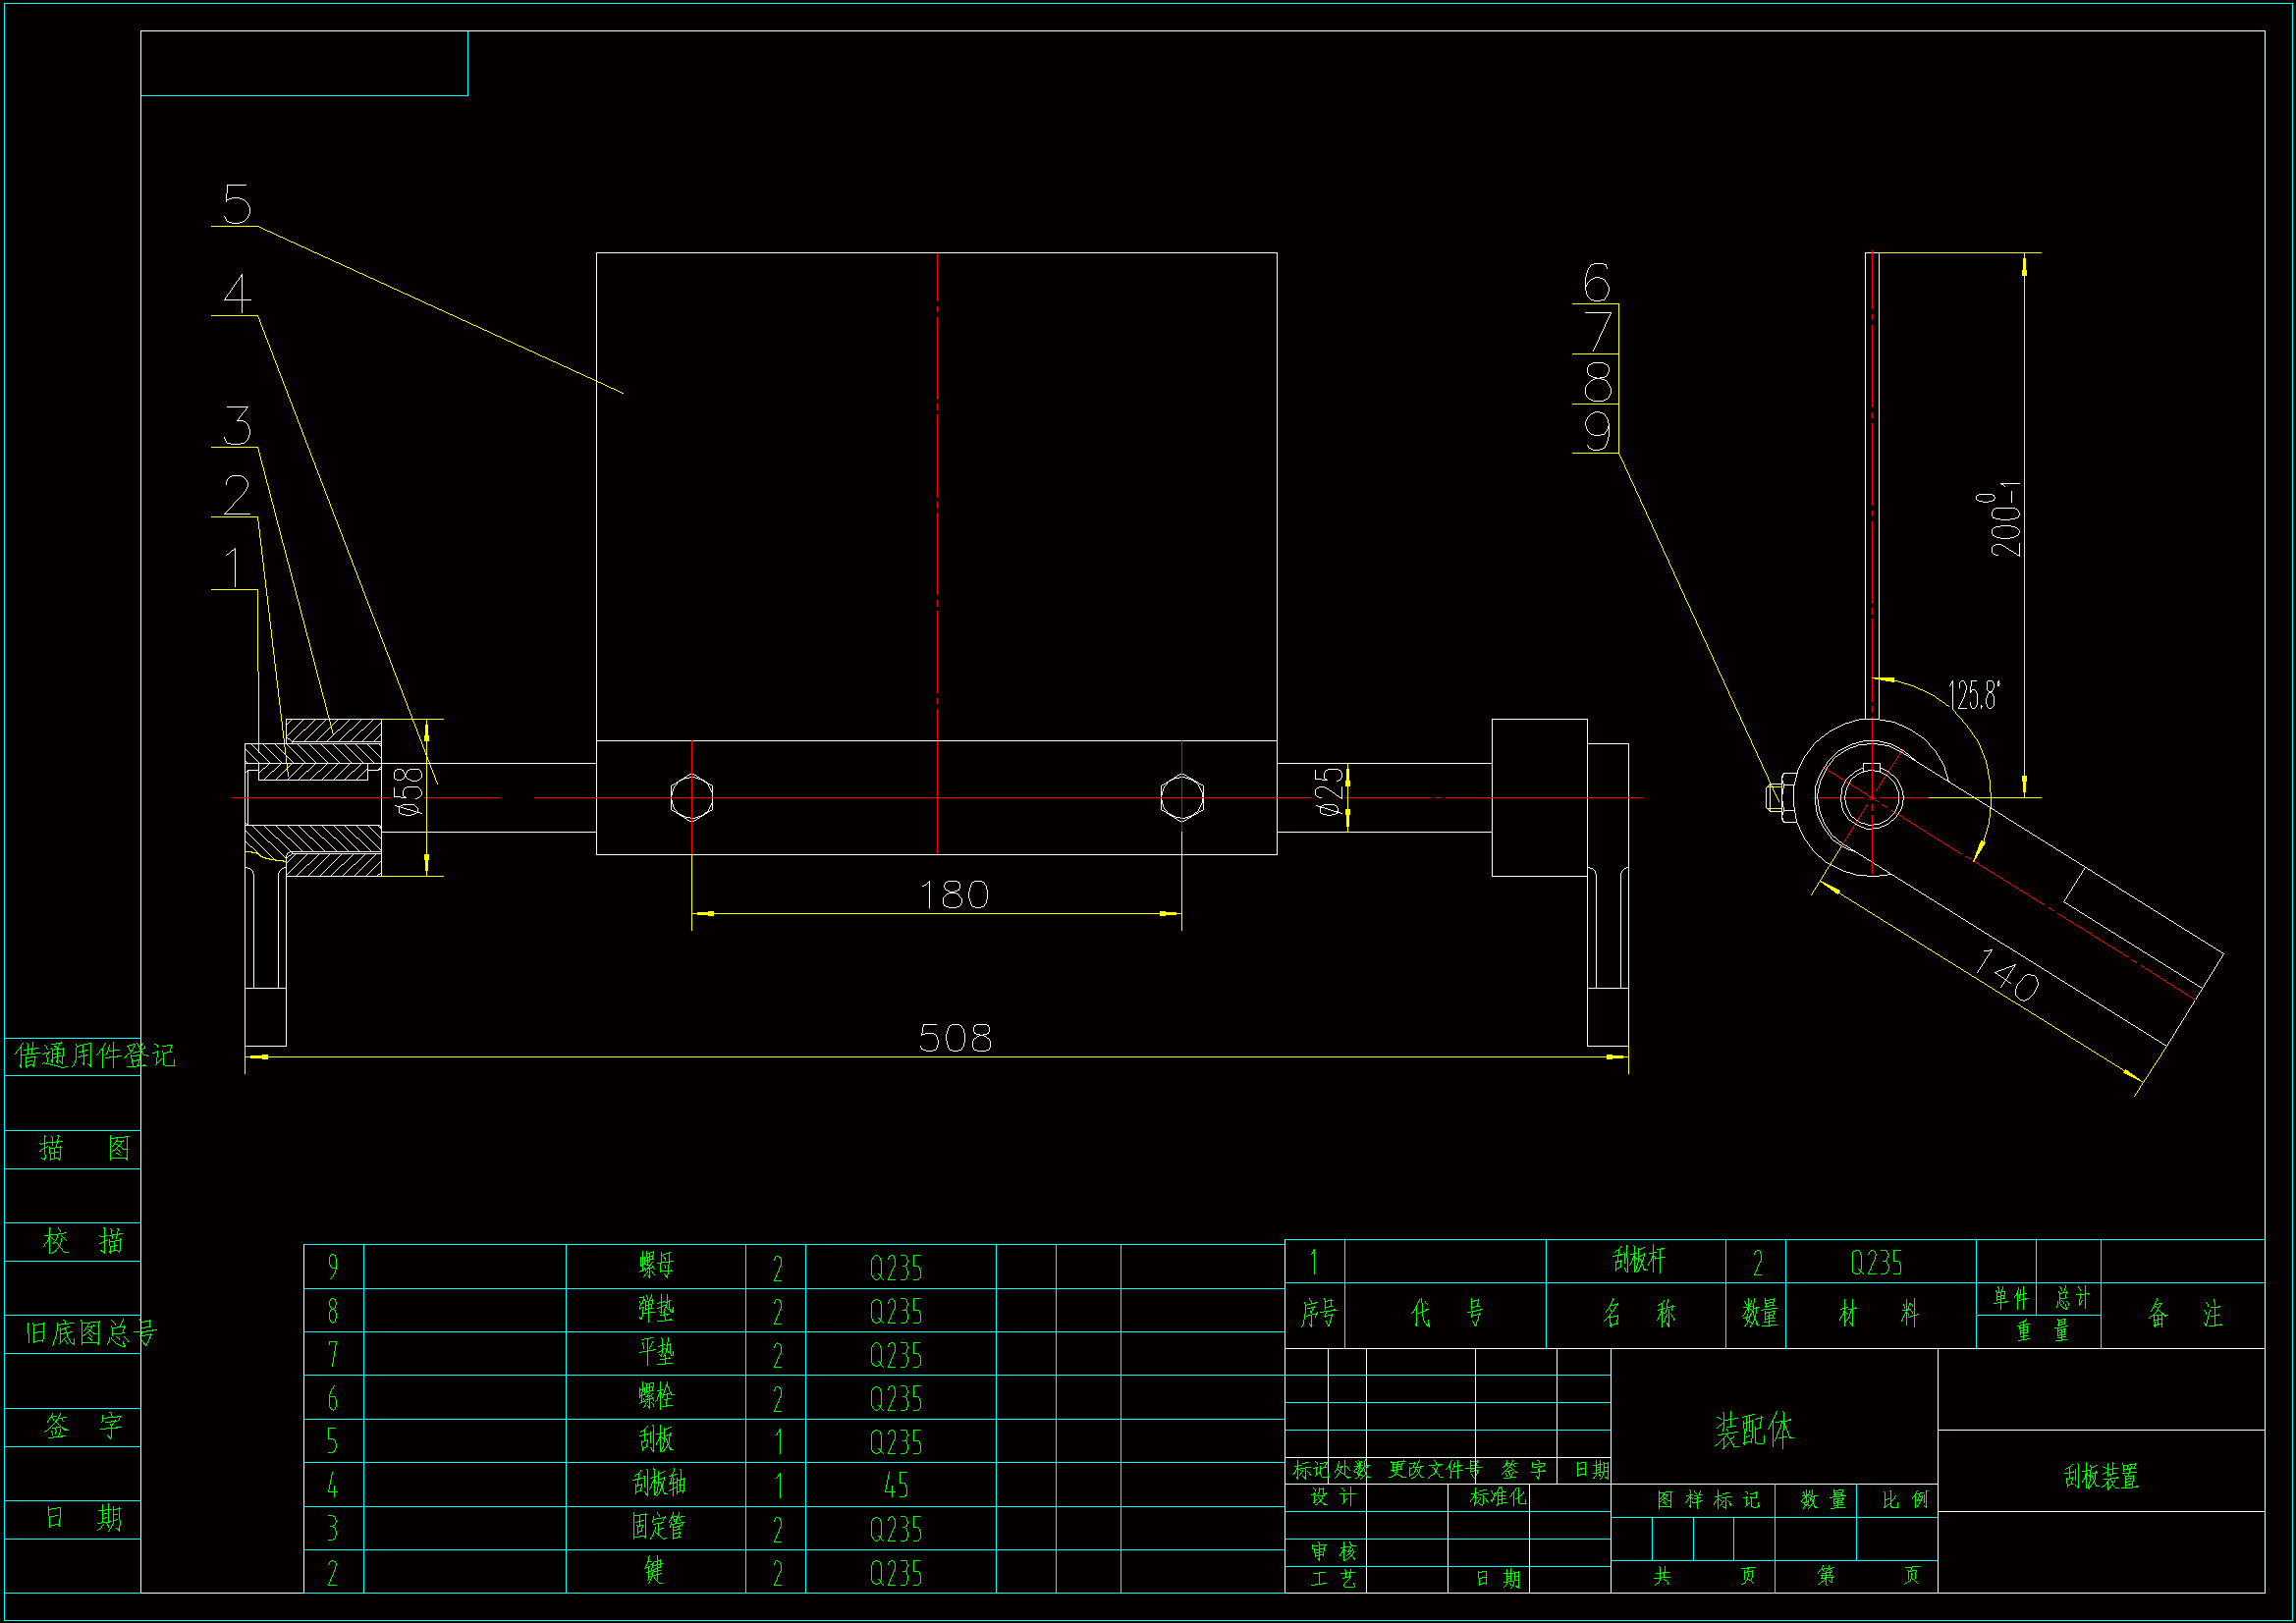
Task: Select part balloon number 9 on right
Action: click(x=1598, y=431)
